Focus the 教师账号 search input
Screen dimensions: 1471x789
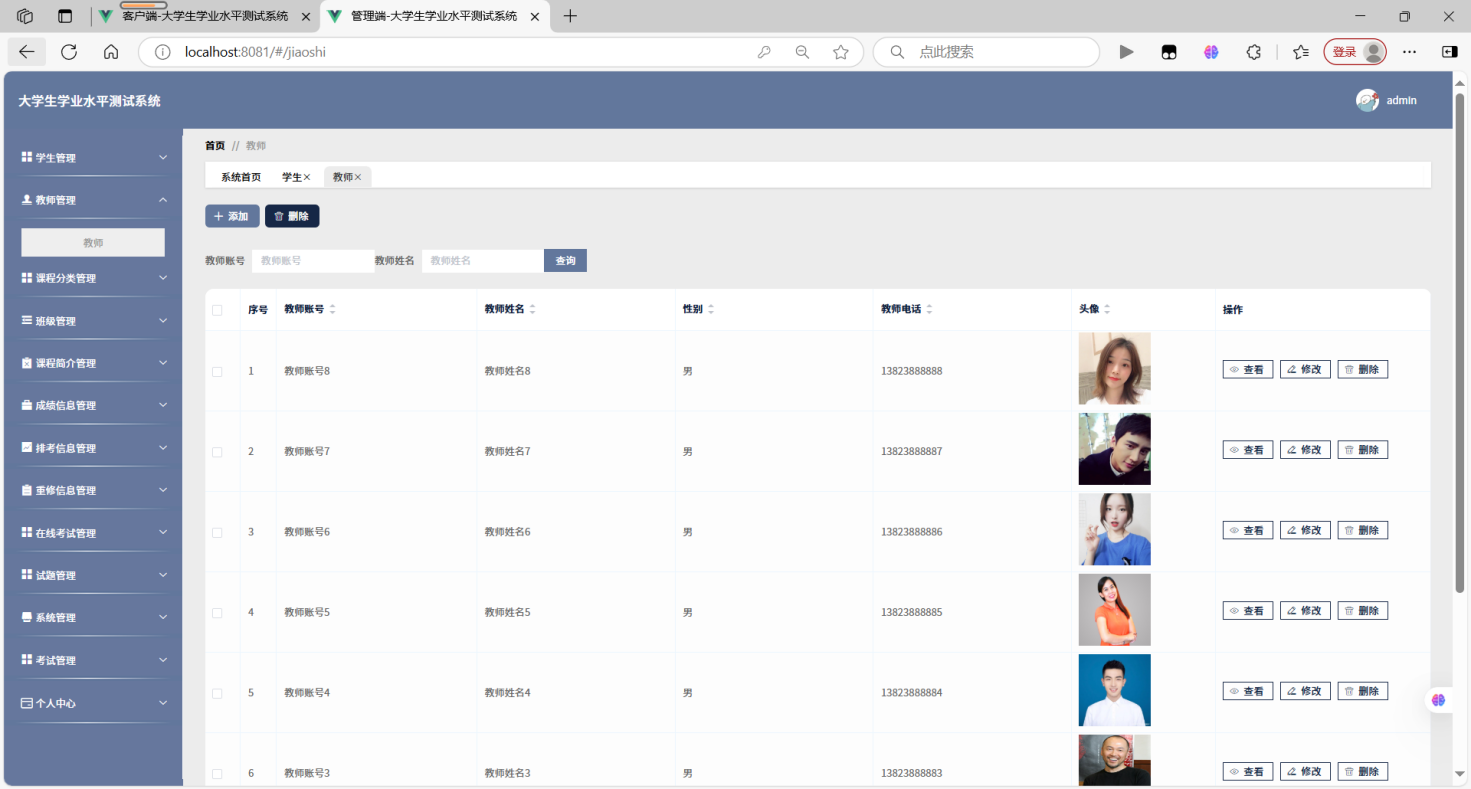(313, 261)
